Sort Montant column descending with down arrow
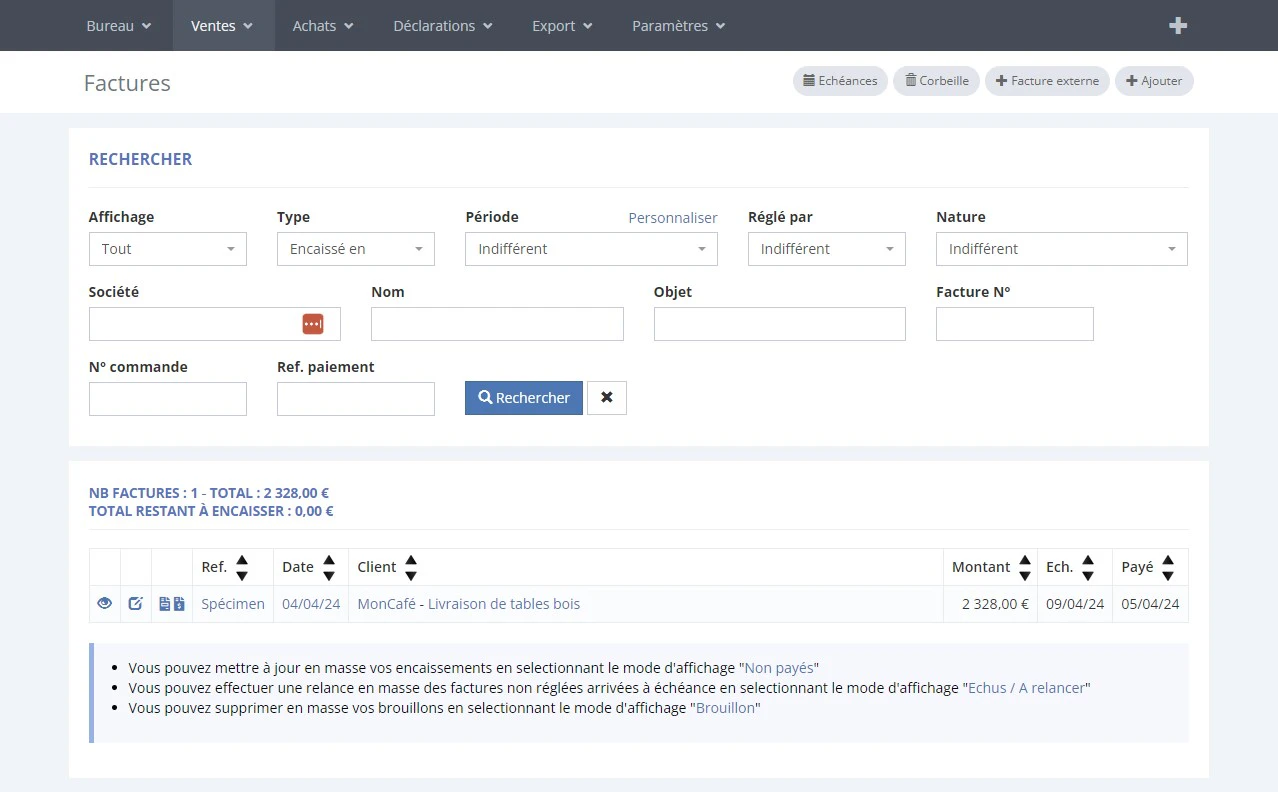This screenshot has width=1278, height=792. [1025, 575]
